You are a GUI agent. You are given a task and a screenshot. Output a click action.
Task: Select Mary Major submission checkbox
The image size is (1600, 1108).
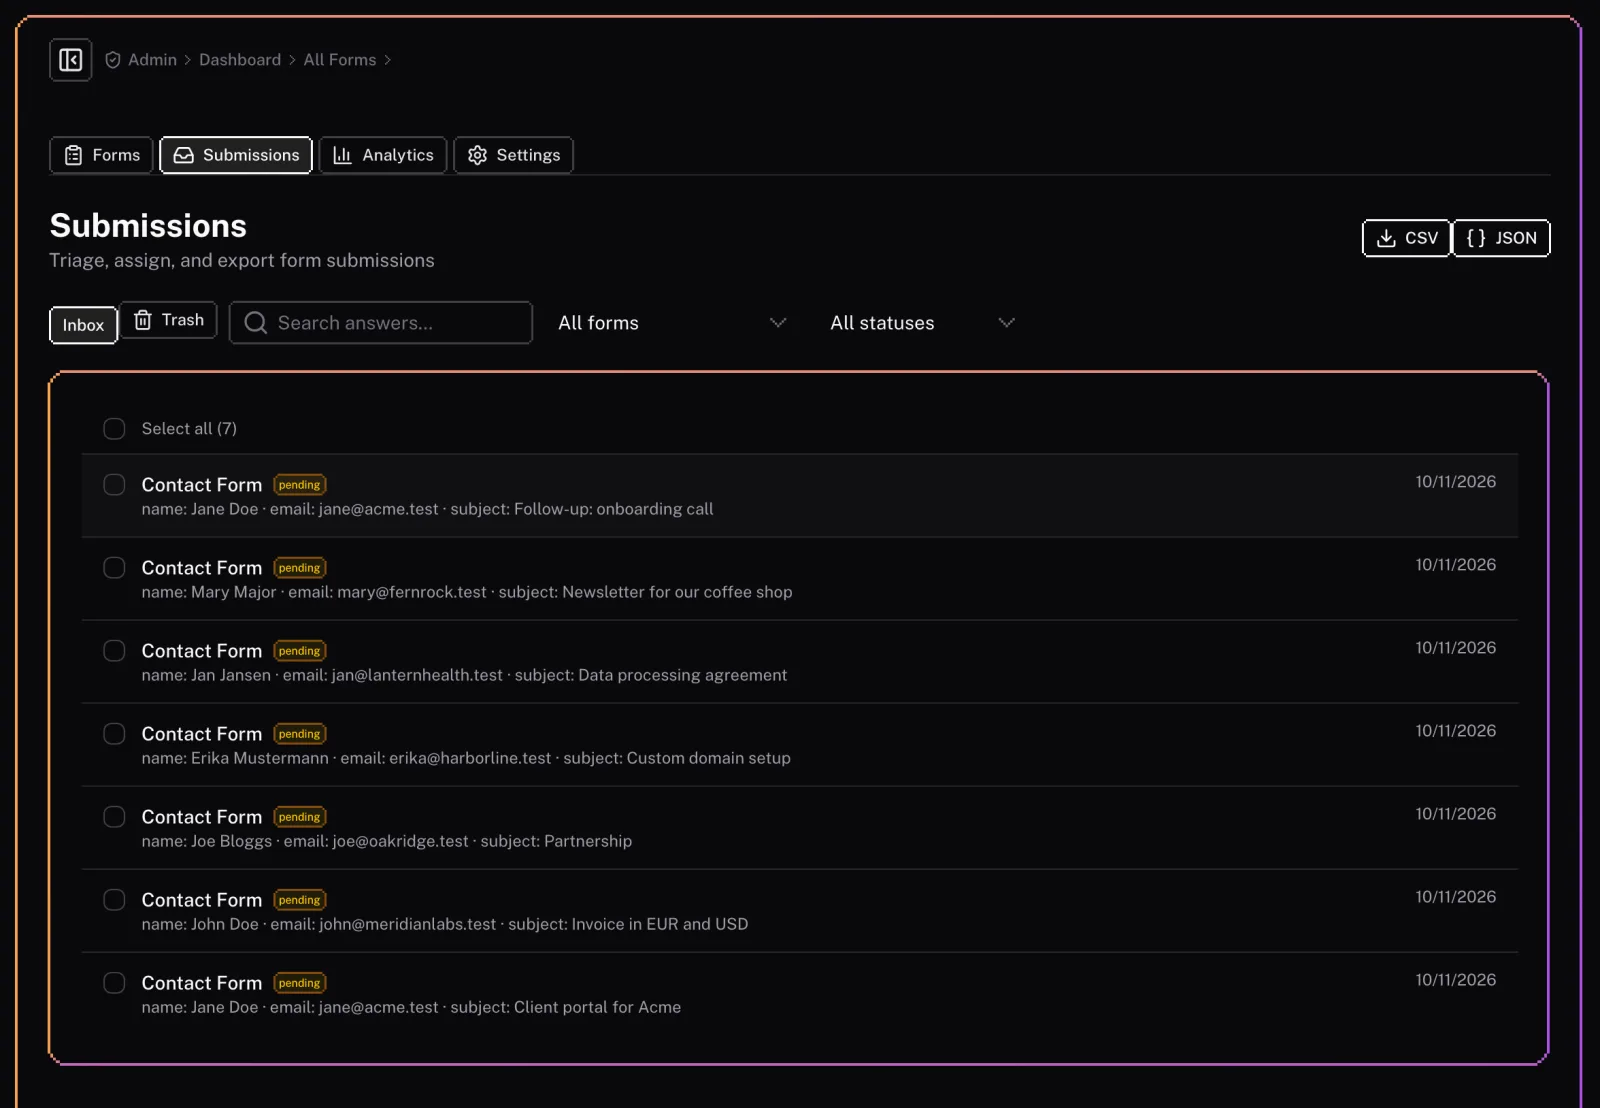[114, 568]
